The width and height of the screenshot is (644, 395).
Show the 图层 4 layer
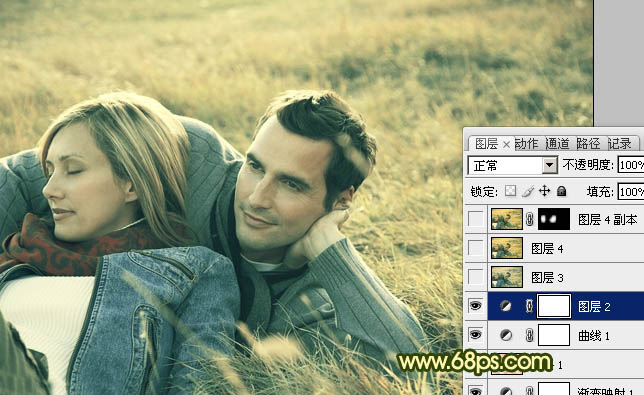476,248
